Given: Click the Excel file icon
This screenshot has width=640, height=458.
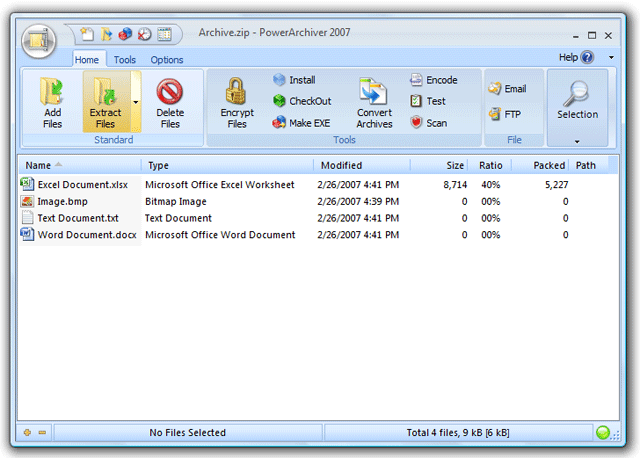Looking at the screenshot, I should pyautogui.click(x=27, y=184).
